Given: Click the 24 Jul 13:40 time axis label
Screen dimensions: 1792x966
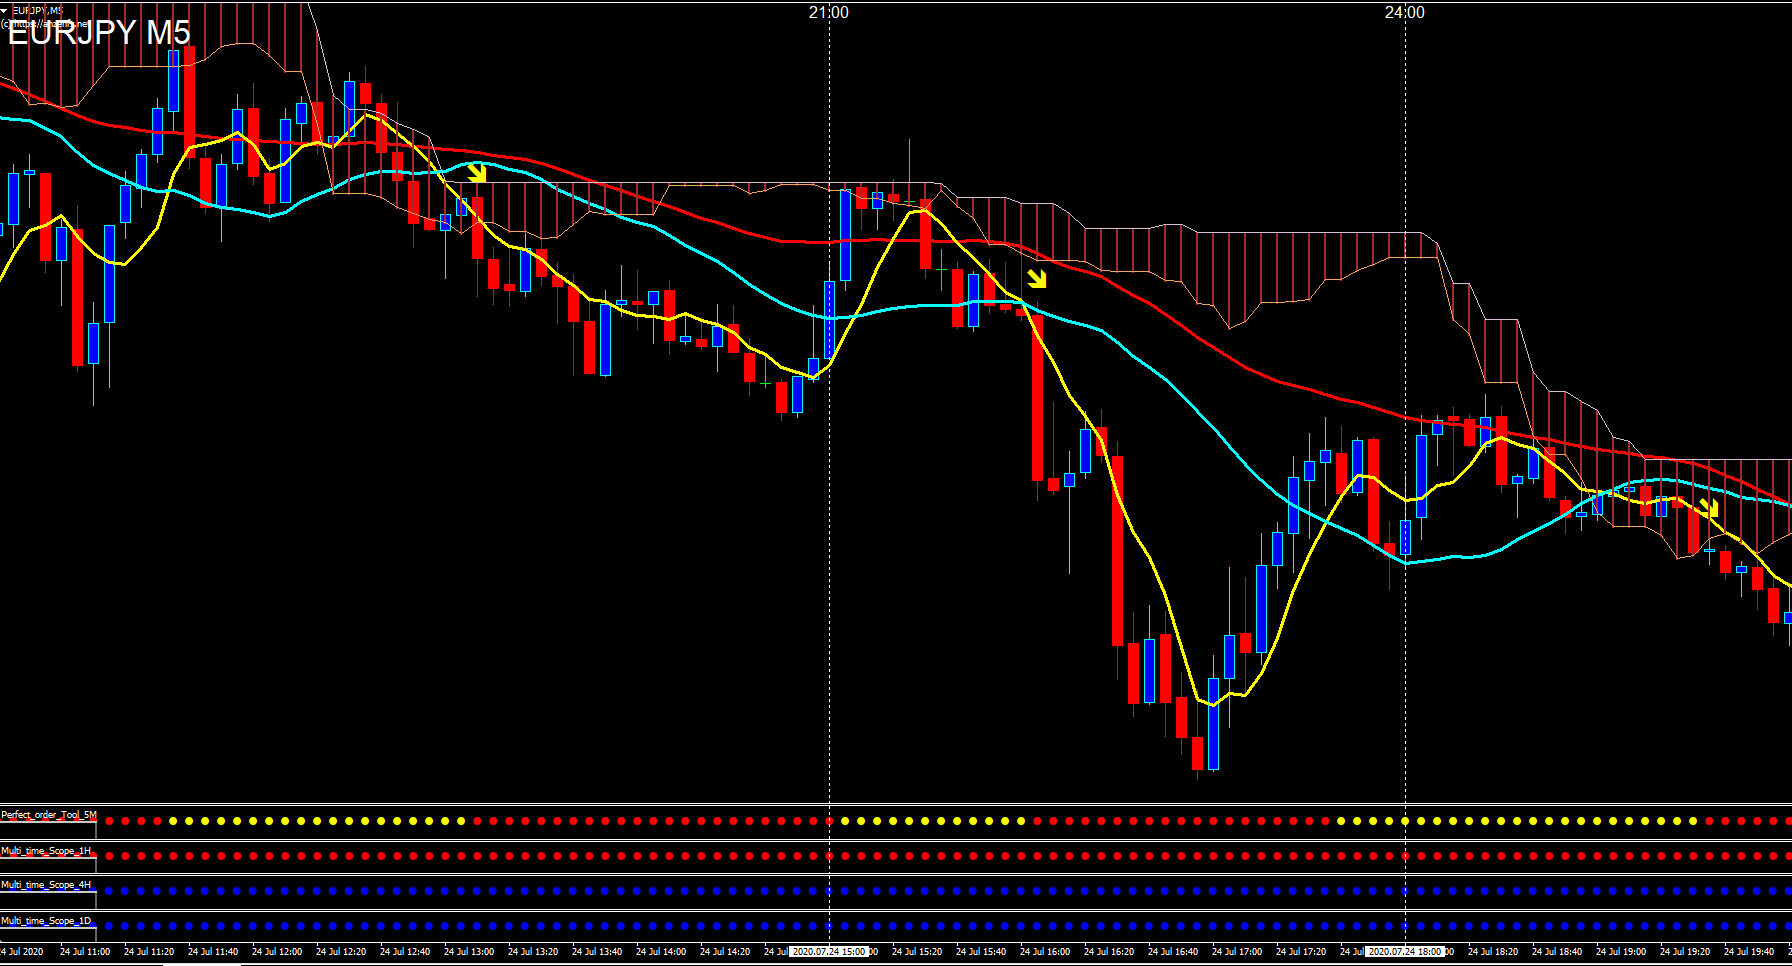Looking at the screenshot, I should 597,952.
